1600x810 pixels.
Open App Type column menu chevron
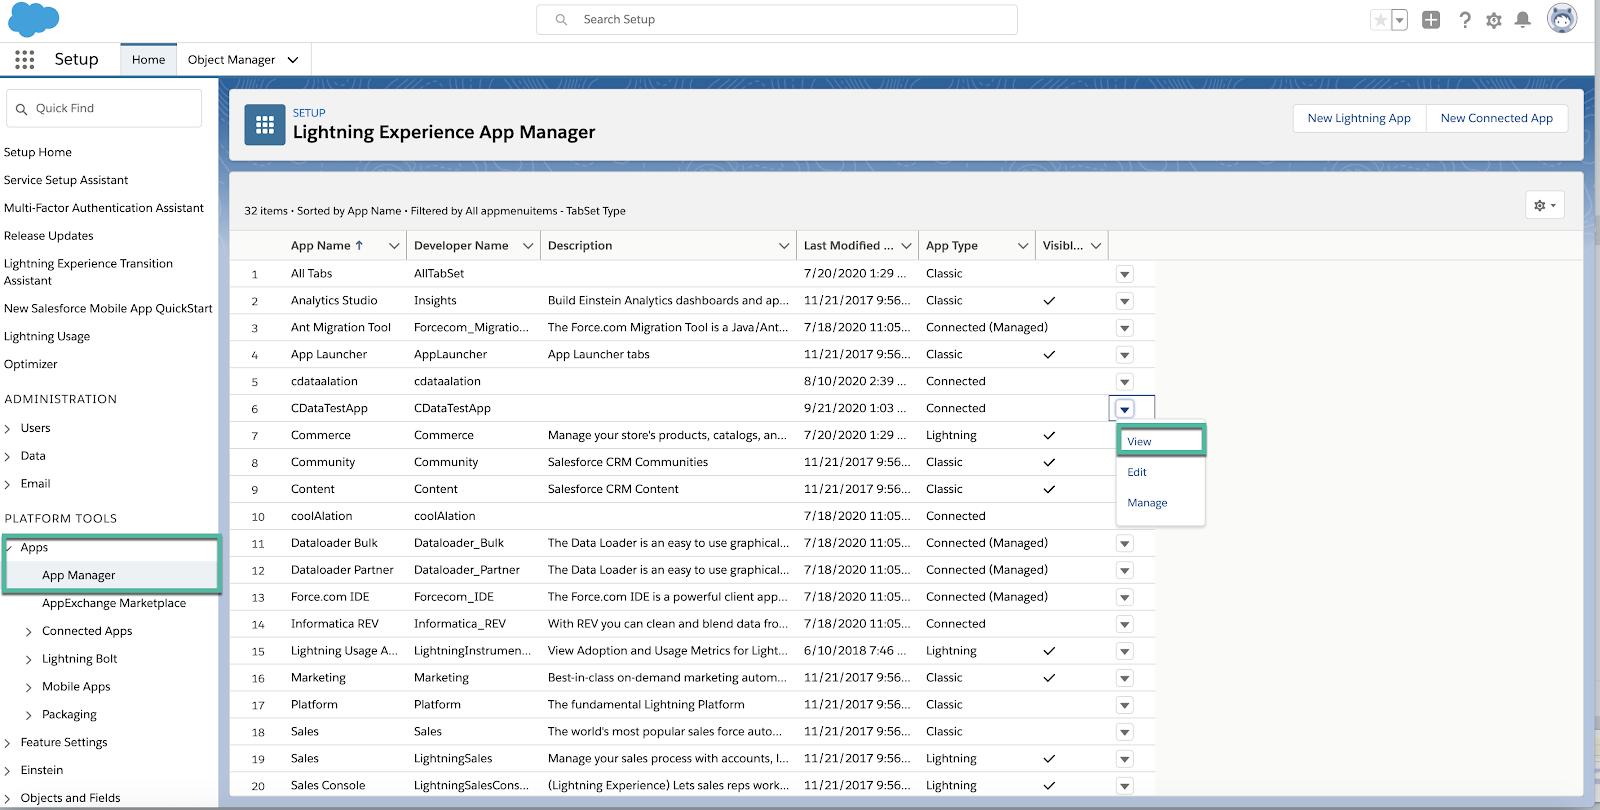tap(1023, 246)
